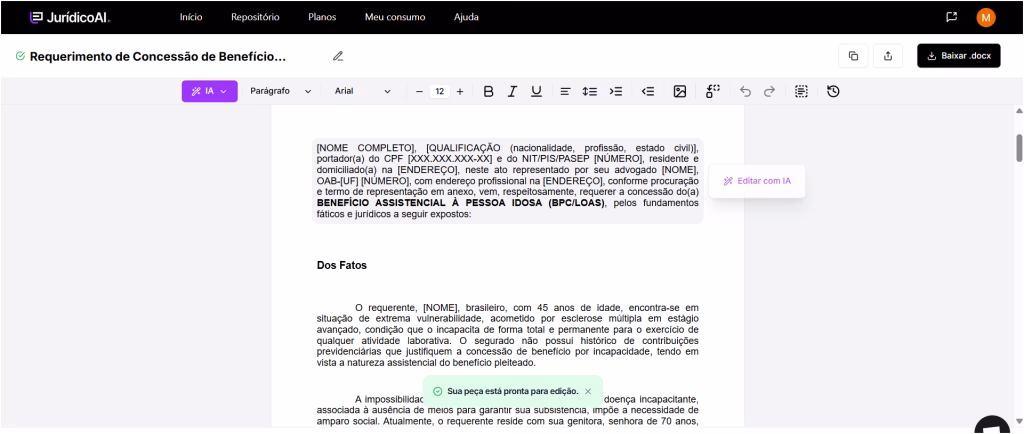Viewport: 1024px width, 434px height.
Task: Open version history clock icon
Action: click(x=833, y=91)
